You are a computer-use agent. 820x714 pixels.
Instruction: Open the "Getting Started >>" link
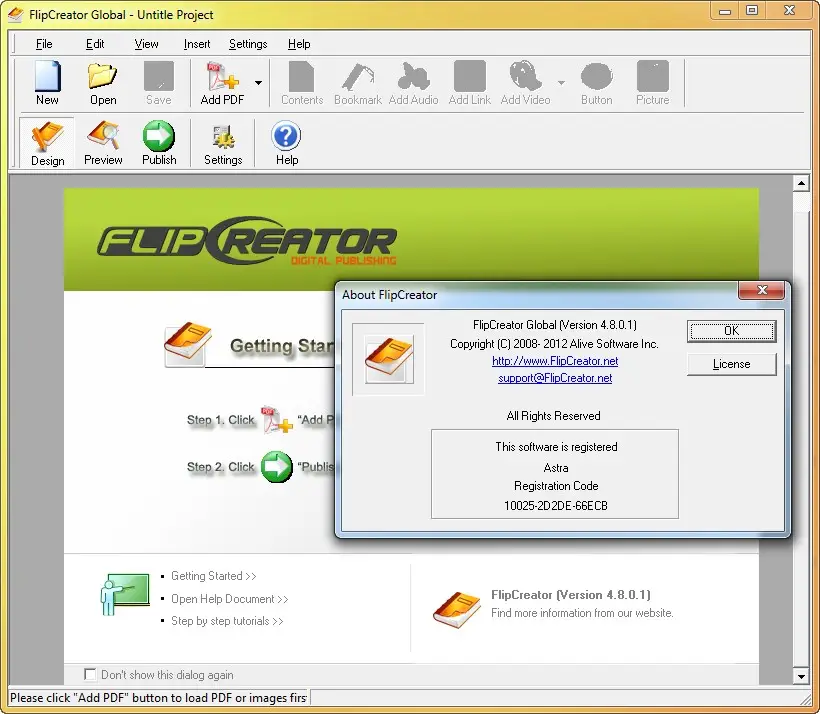coord(213,576)
